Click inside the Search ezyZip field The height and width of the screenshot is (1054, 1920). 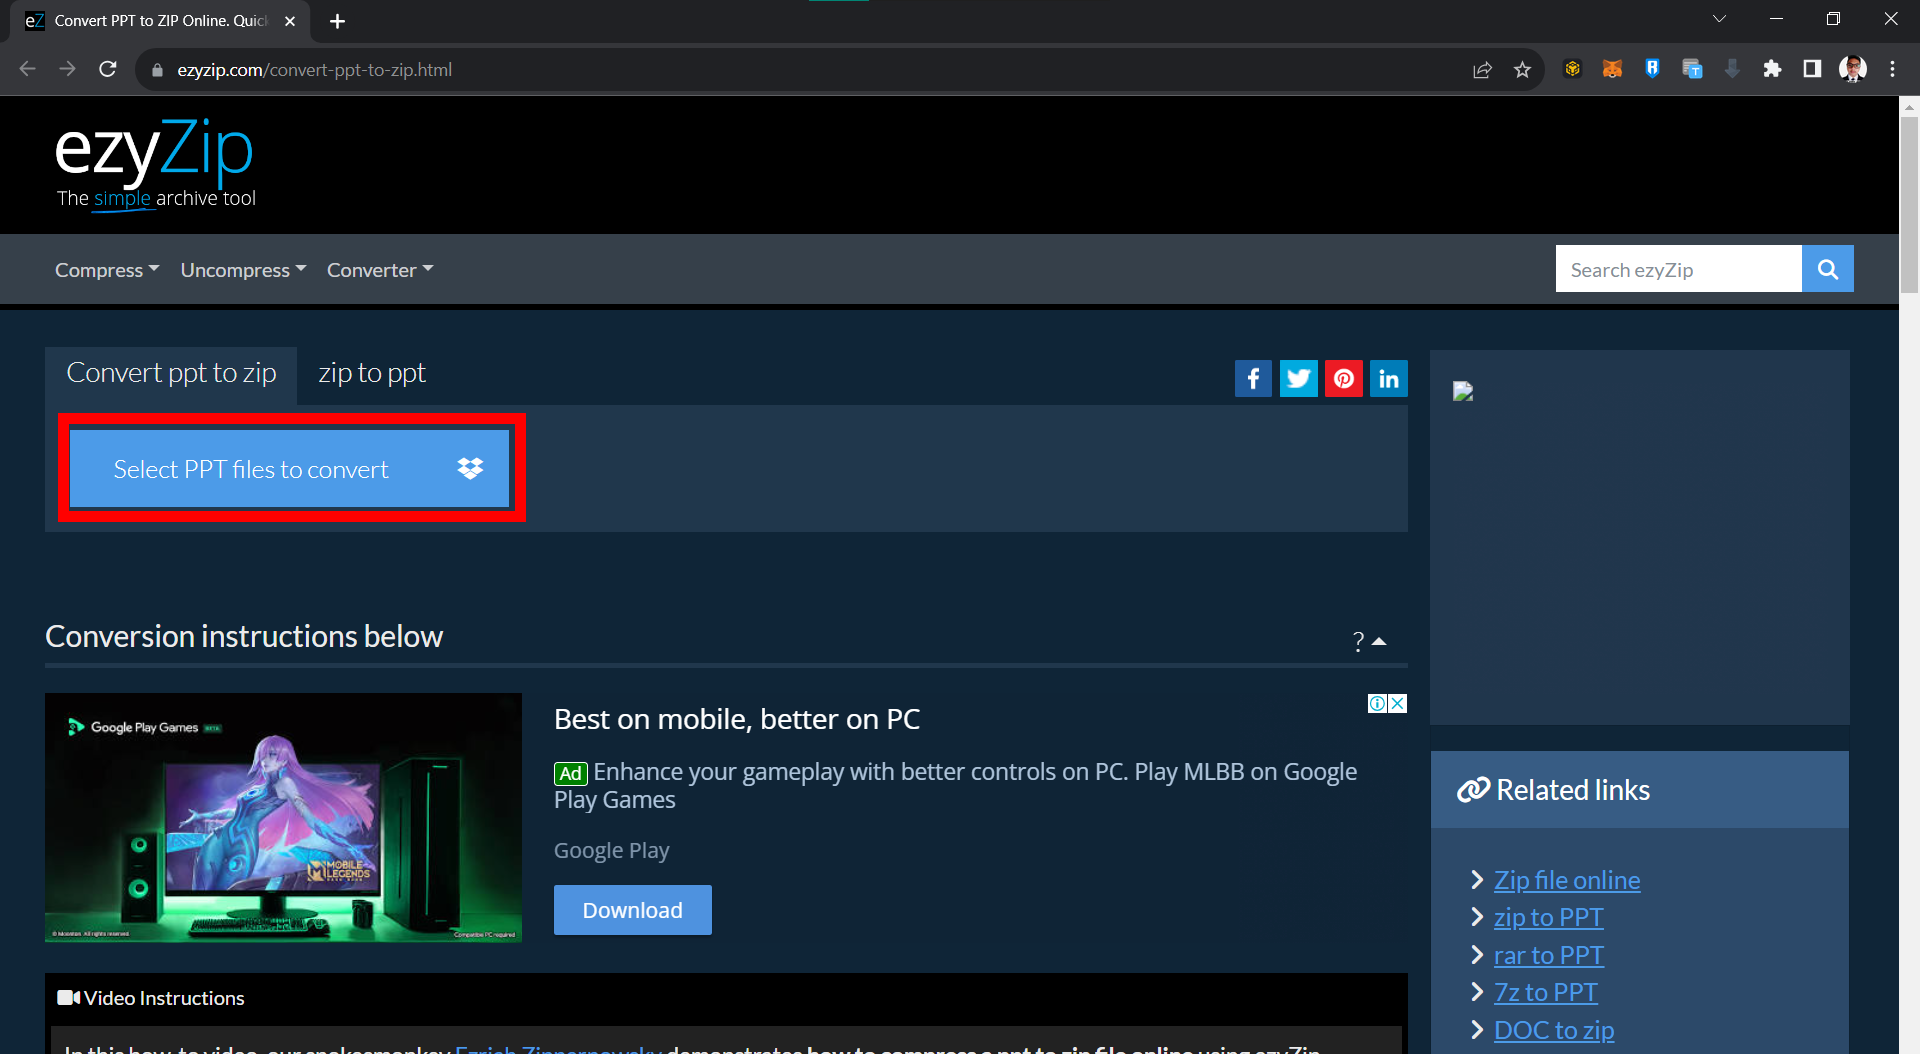coord(1678,270)
